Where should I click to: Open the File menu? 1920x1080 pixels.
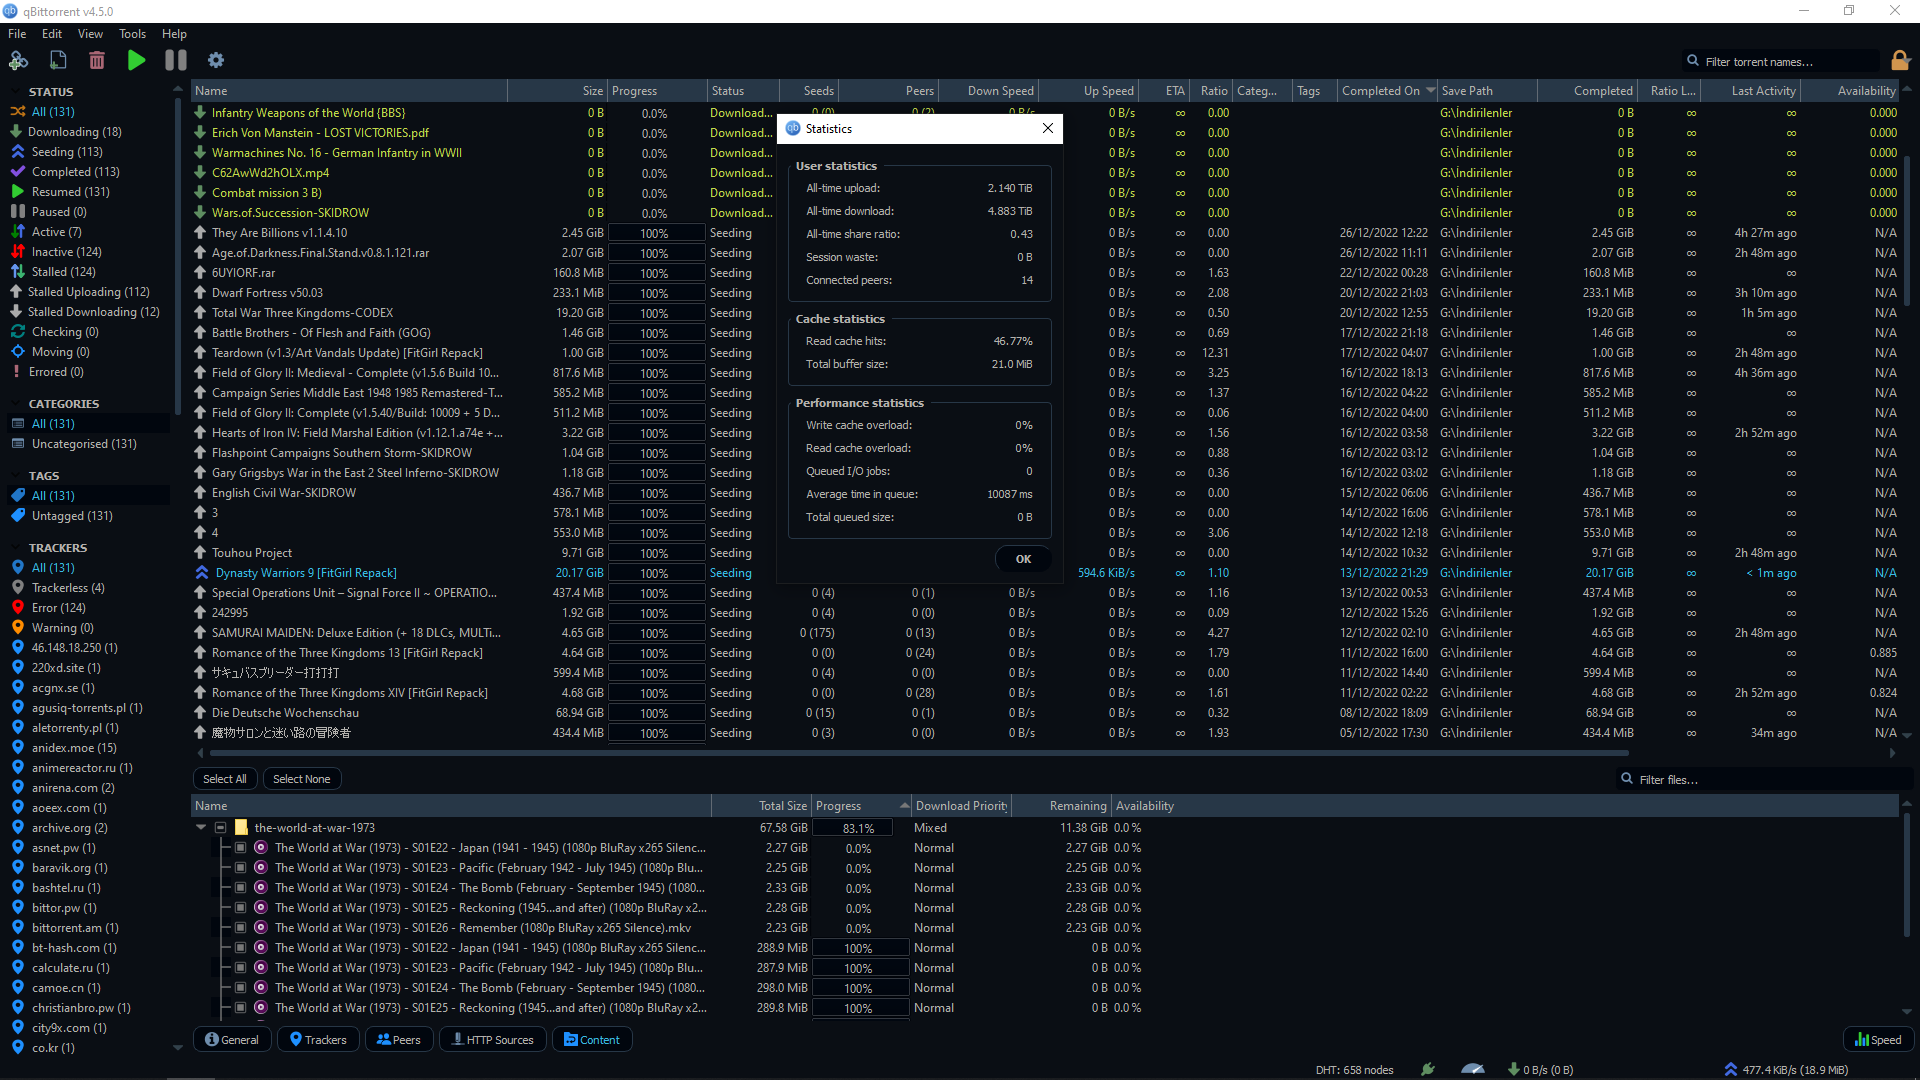(17, 34)
